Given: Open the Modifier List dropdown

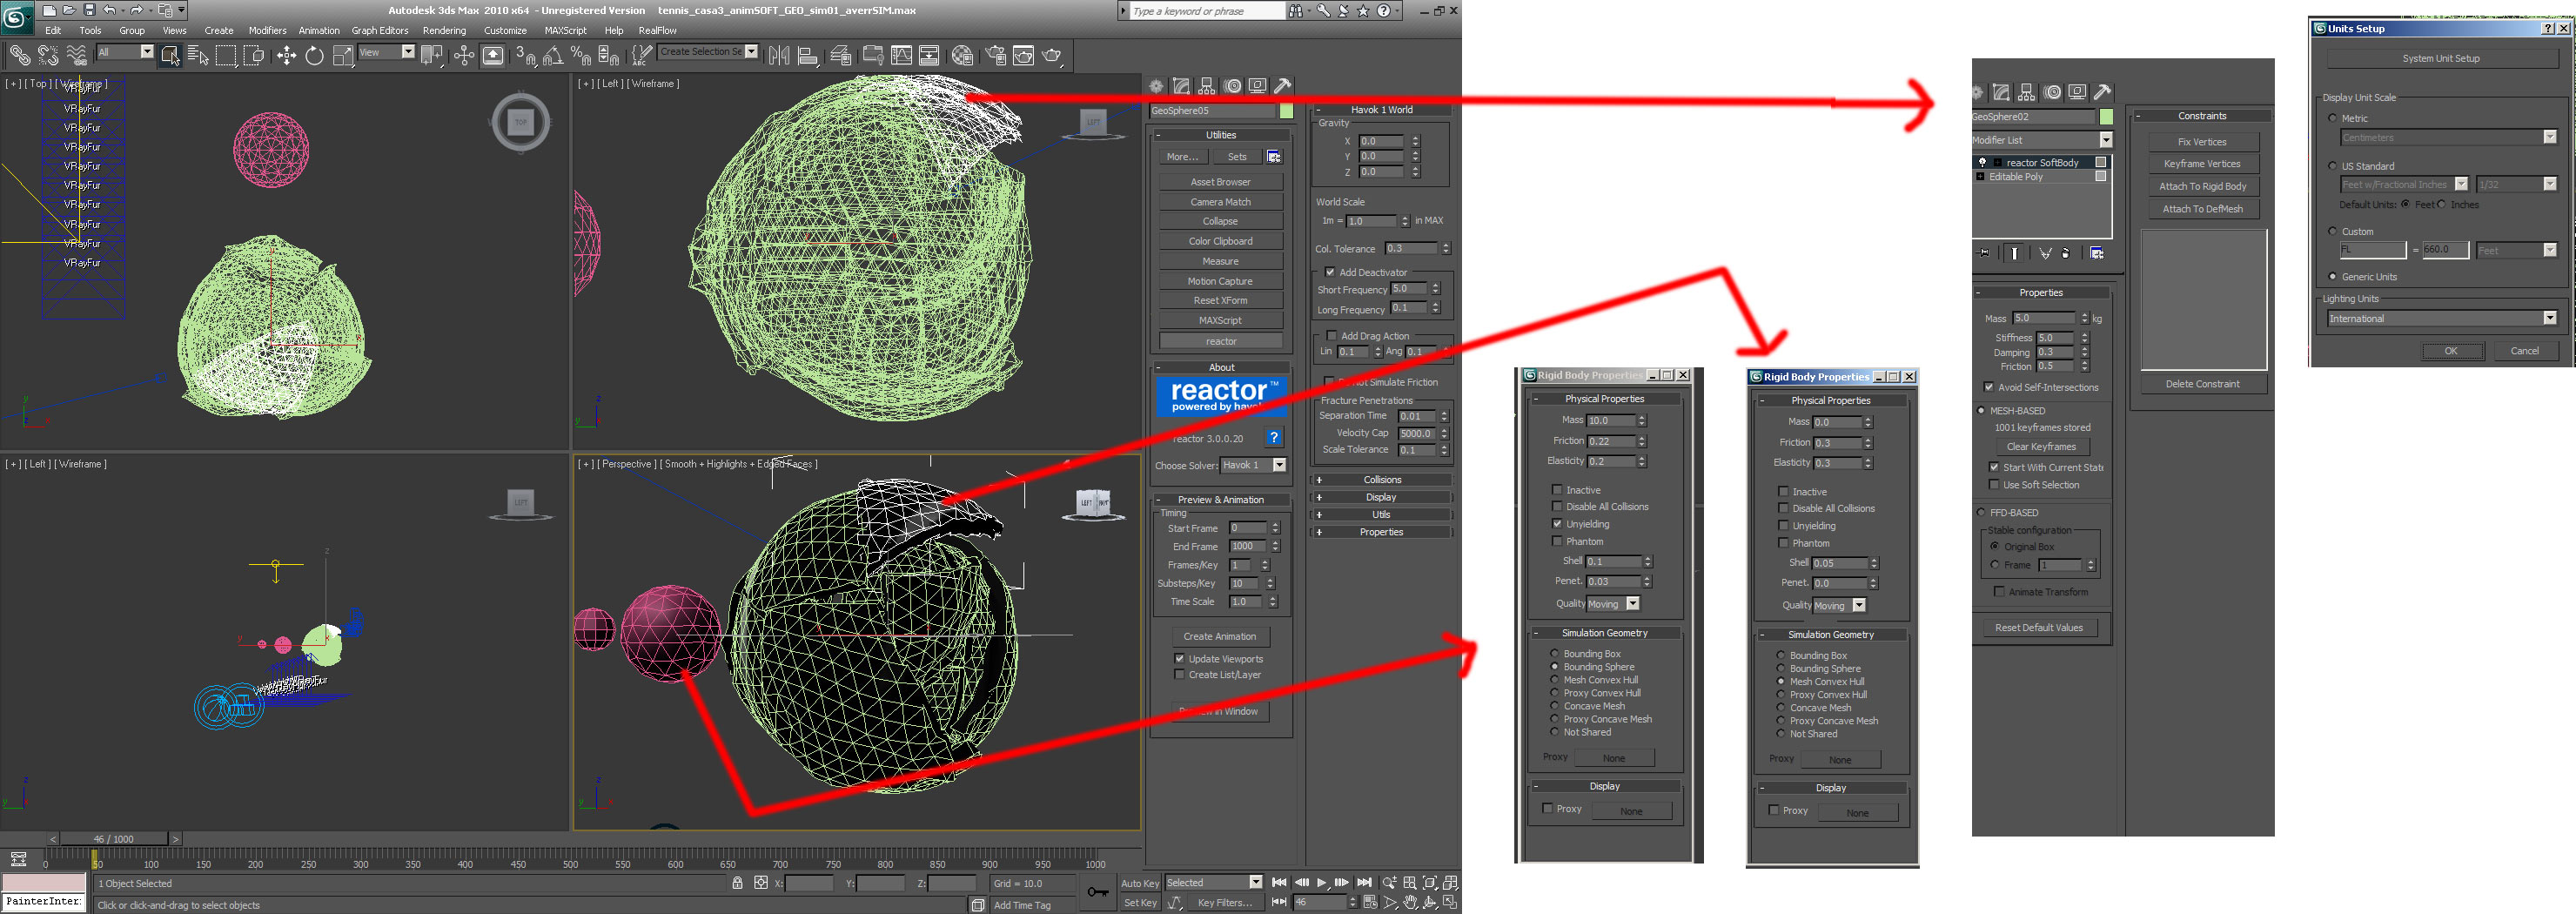Looking at the screenshot, I should (x=2041, y=140).
